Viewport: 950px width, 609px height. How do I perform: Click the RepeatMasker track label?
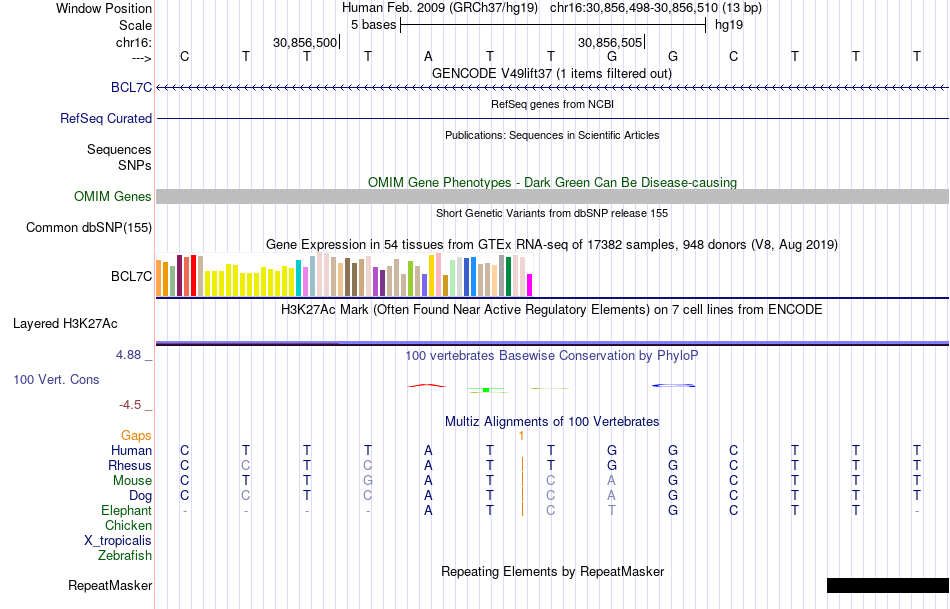pyautogui.click(x=110, y=585)
